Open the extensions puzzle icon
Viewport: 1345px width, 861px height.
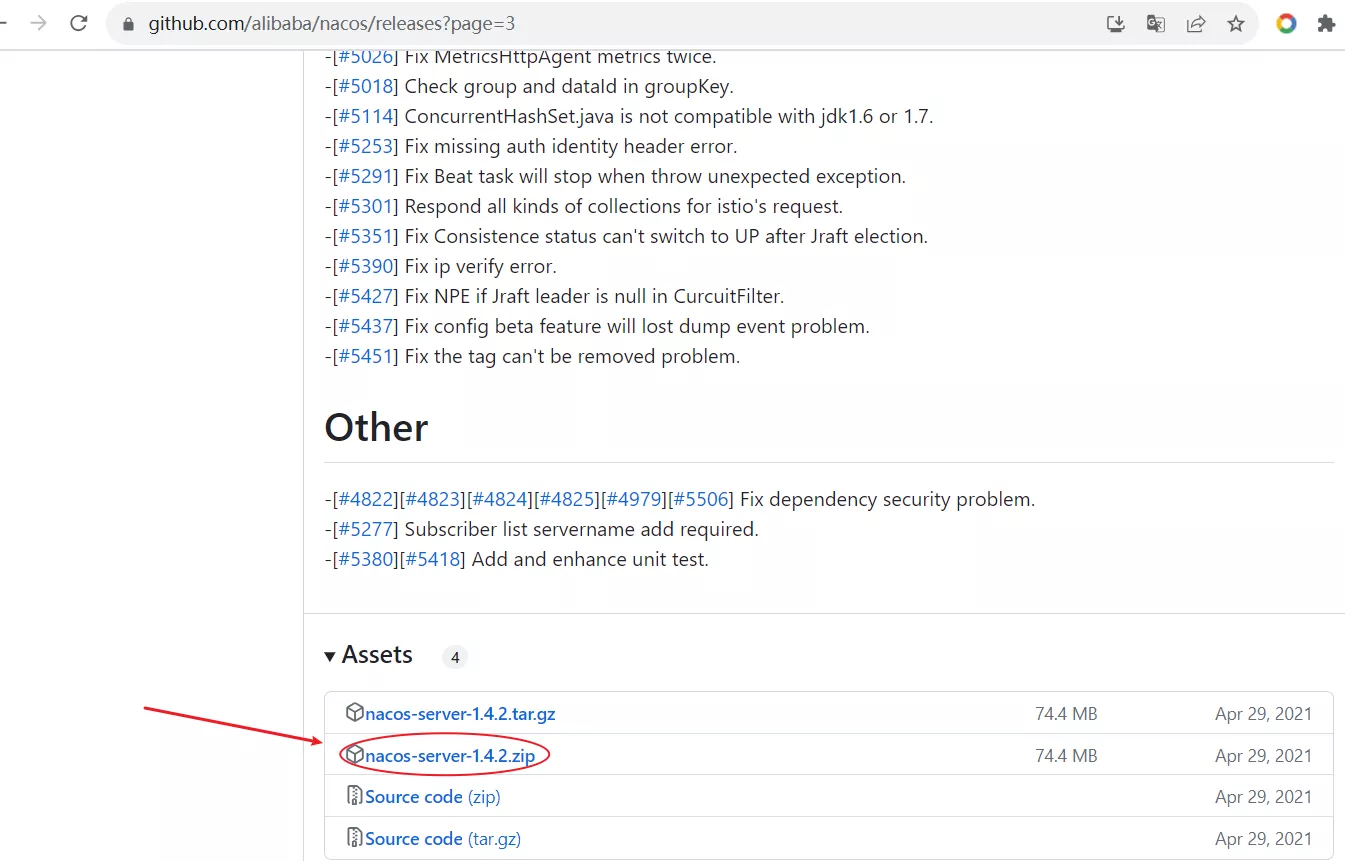1326,24
